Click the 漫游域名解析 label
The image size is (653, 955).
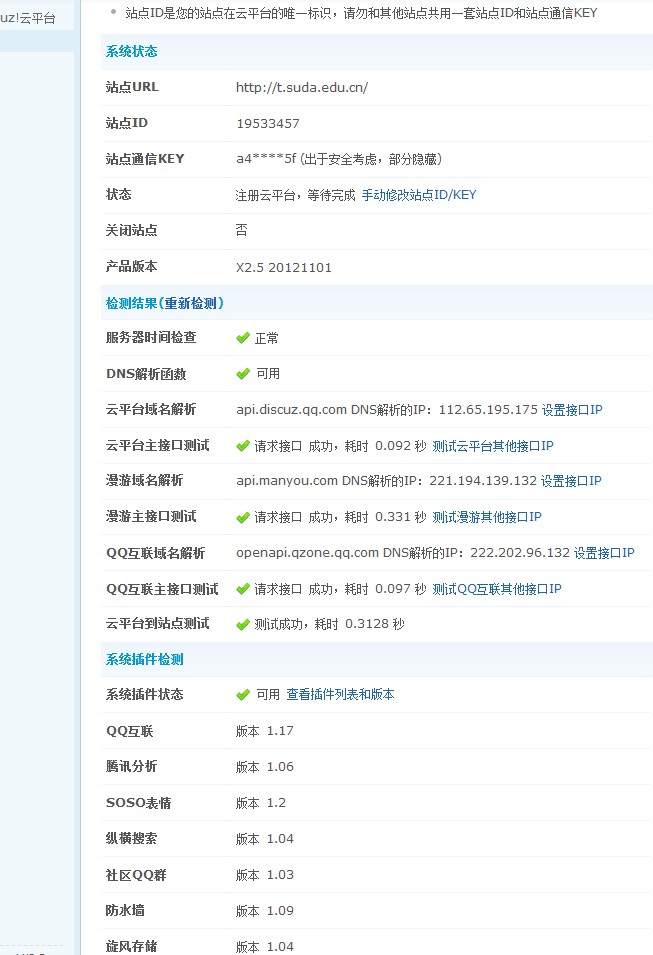click(144, 481)
